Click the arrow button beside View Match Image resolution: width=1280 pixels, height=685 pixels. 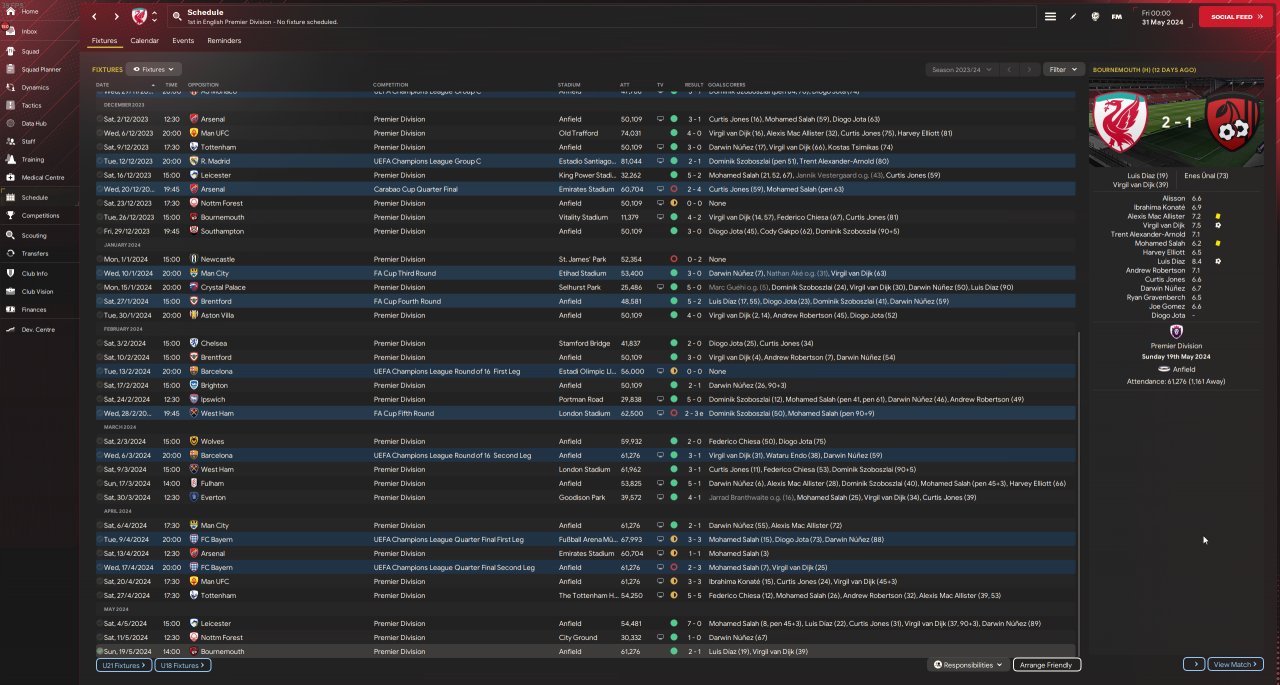[x=1193, y=664]
